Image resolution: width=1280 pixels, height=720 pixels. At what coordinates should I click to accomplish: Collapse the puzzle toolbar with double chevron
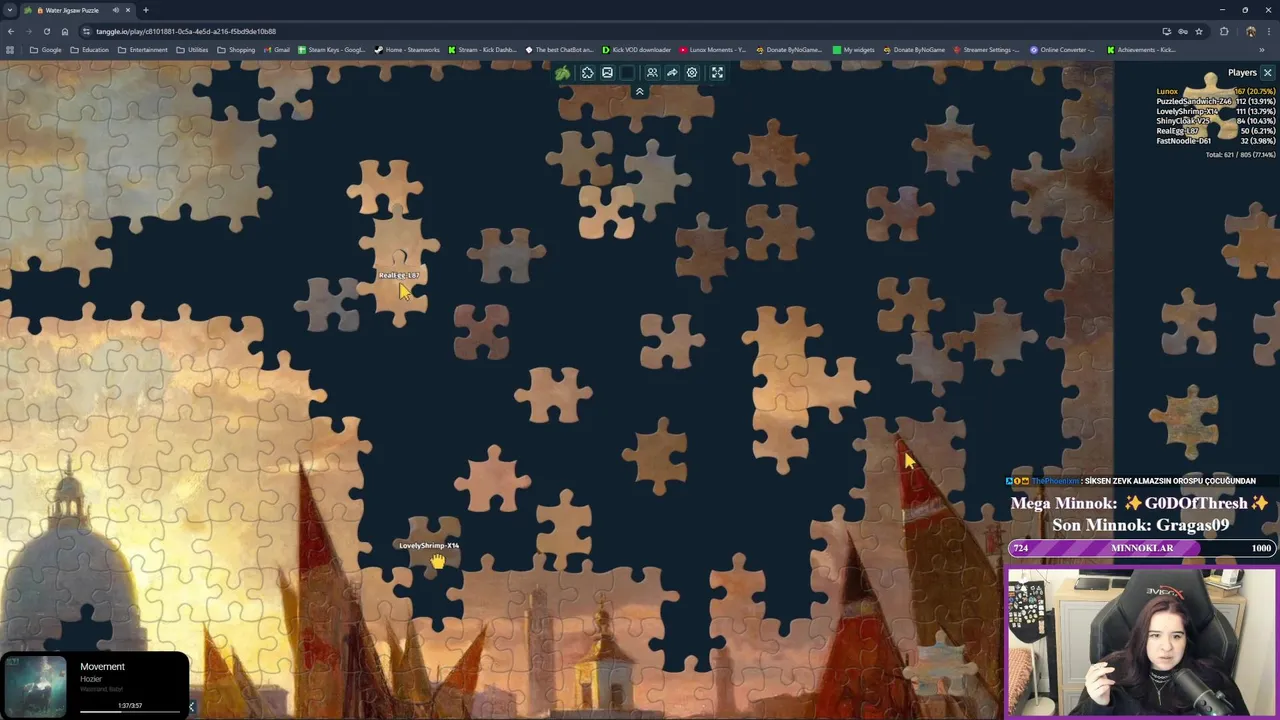pos(640,92)
